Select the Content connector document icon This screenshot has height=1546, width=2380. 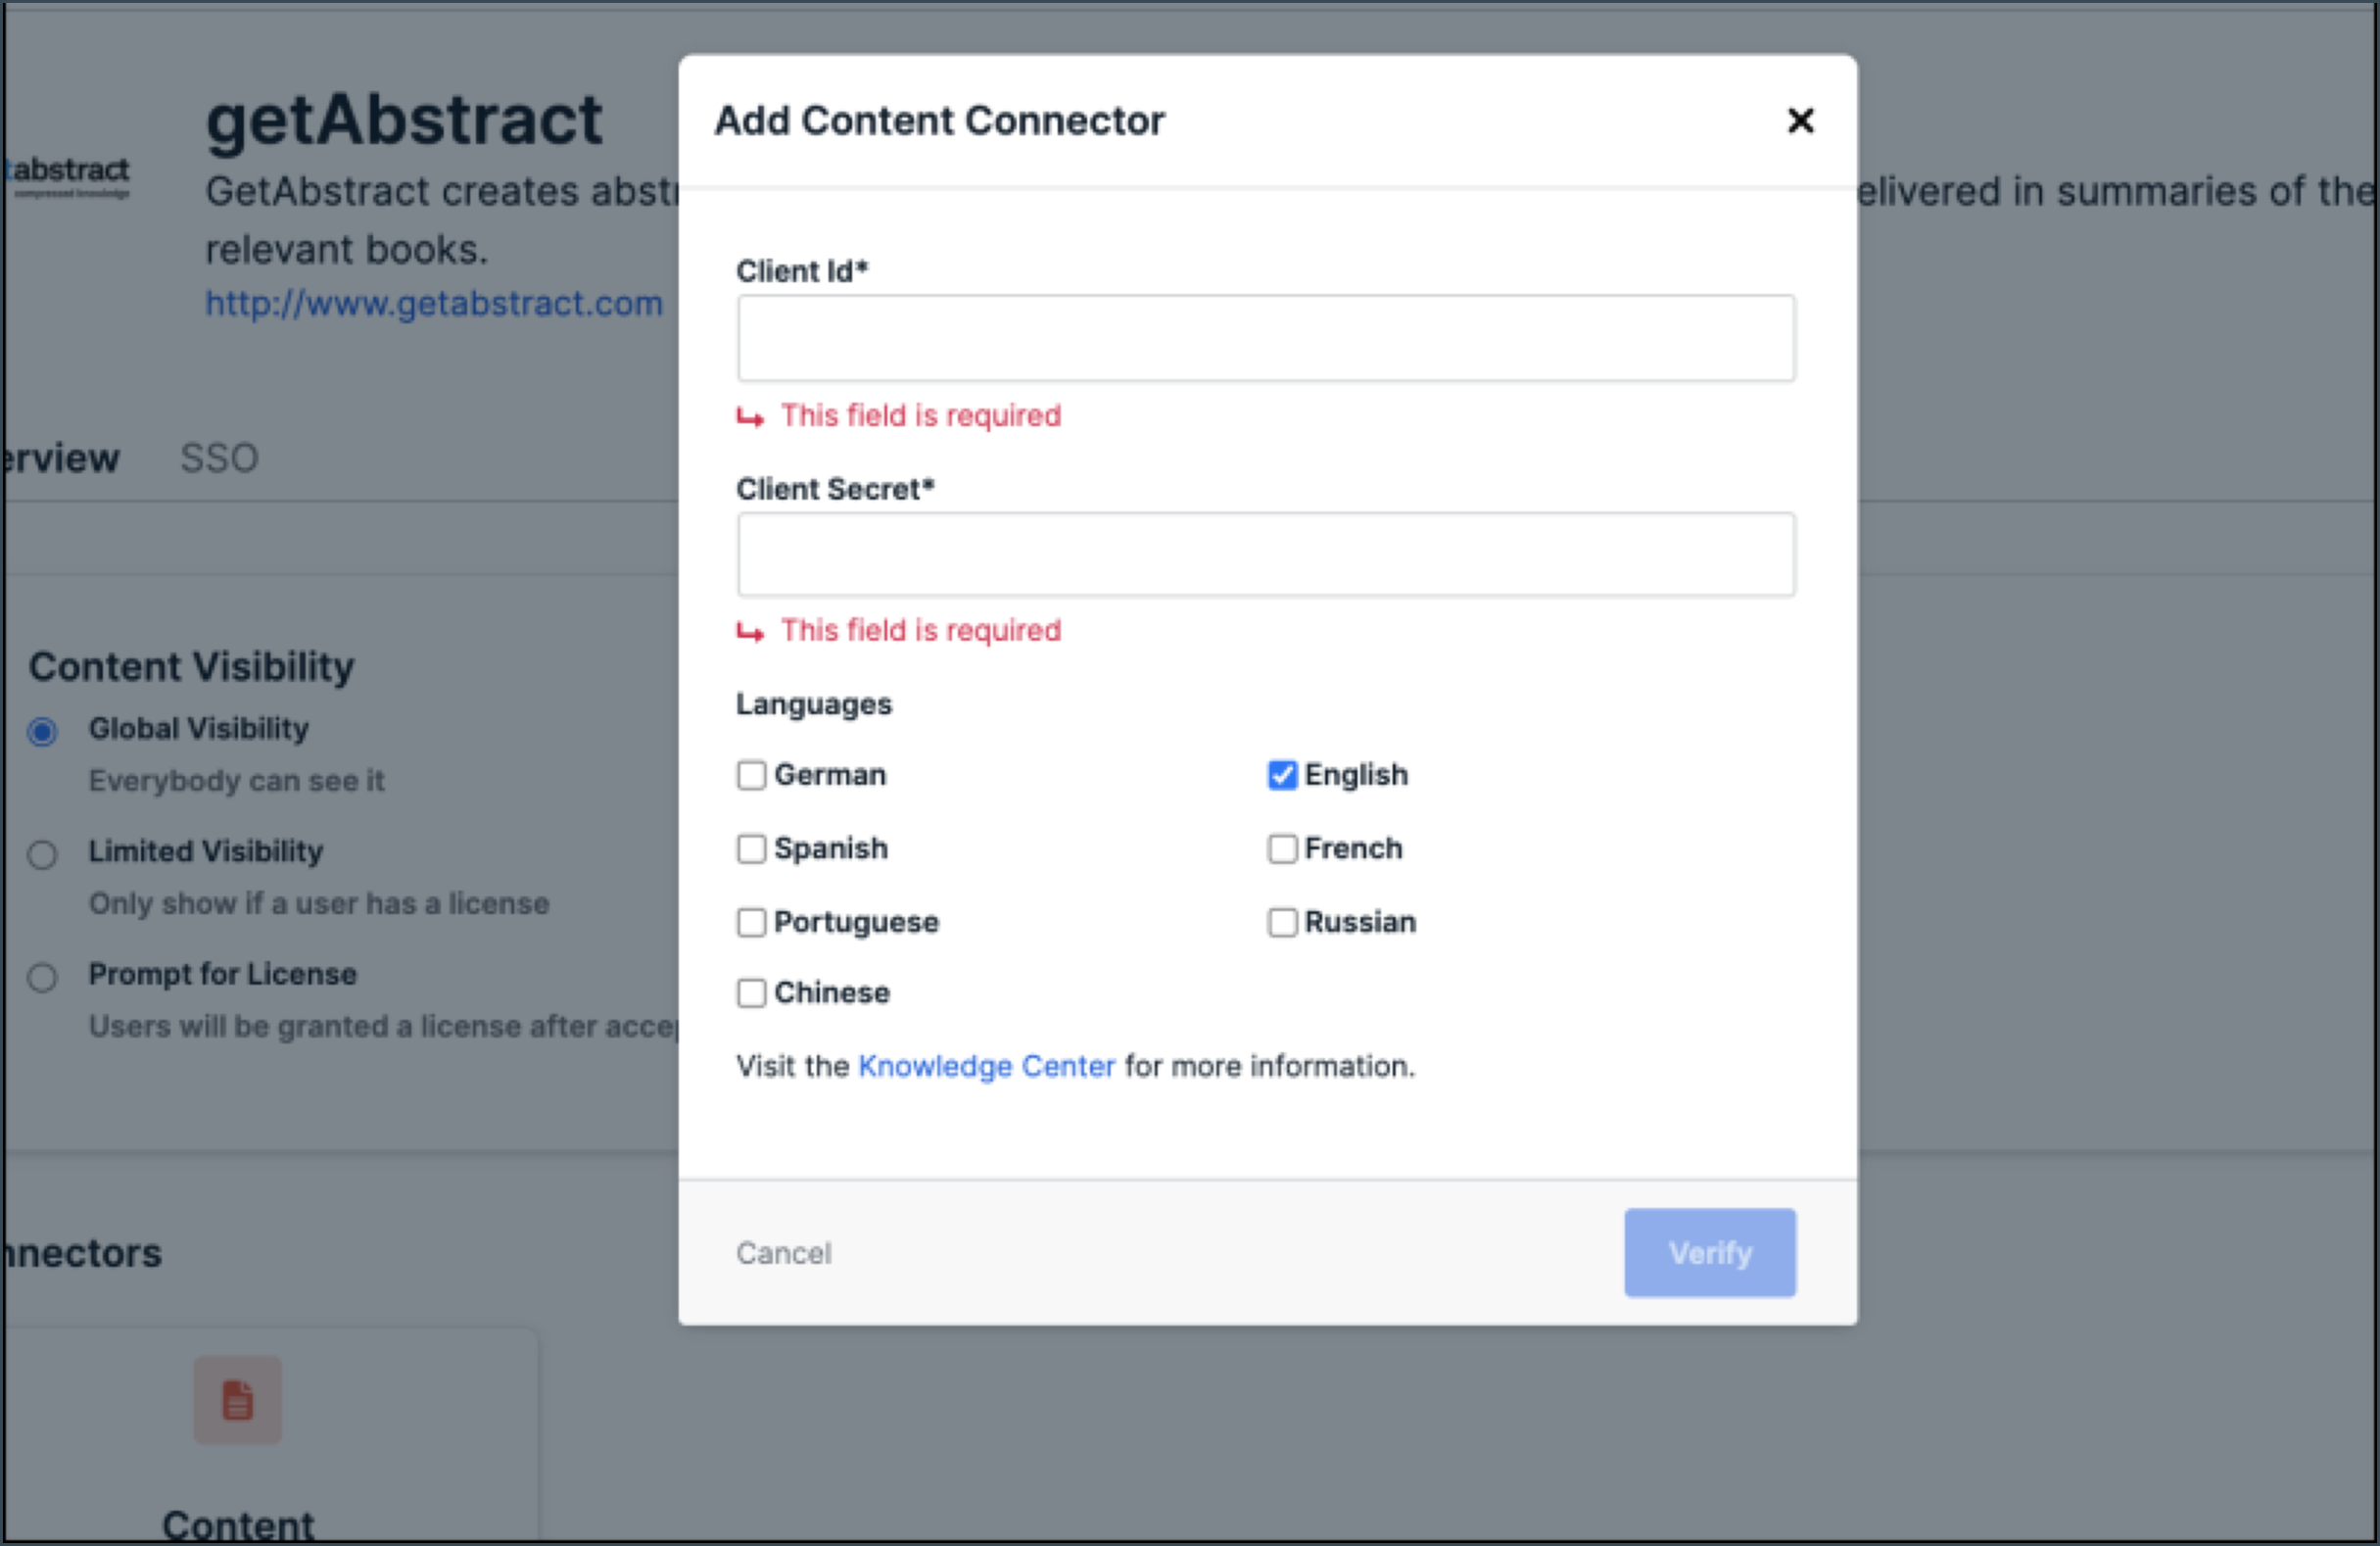pos(237,1400)
